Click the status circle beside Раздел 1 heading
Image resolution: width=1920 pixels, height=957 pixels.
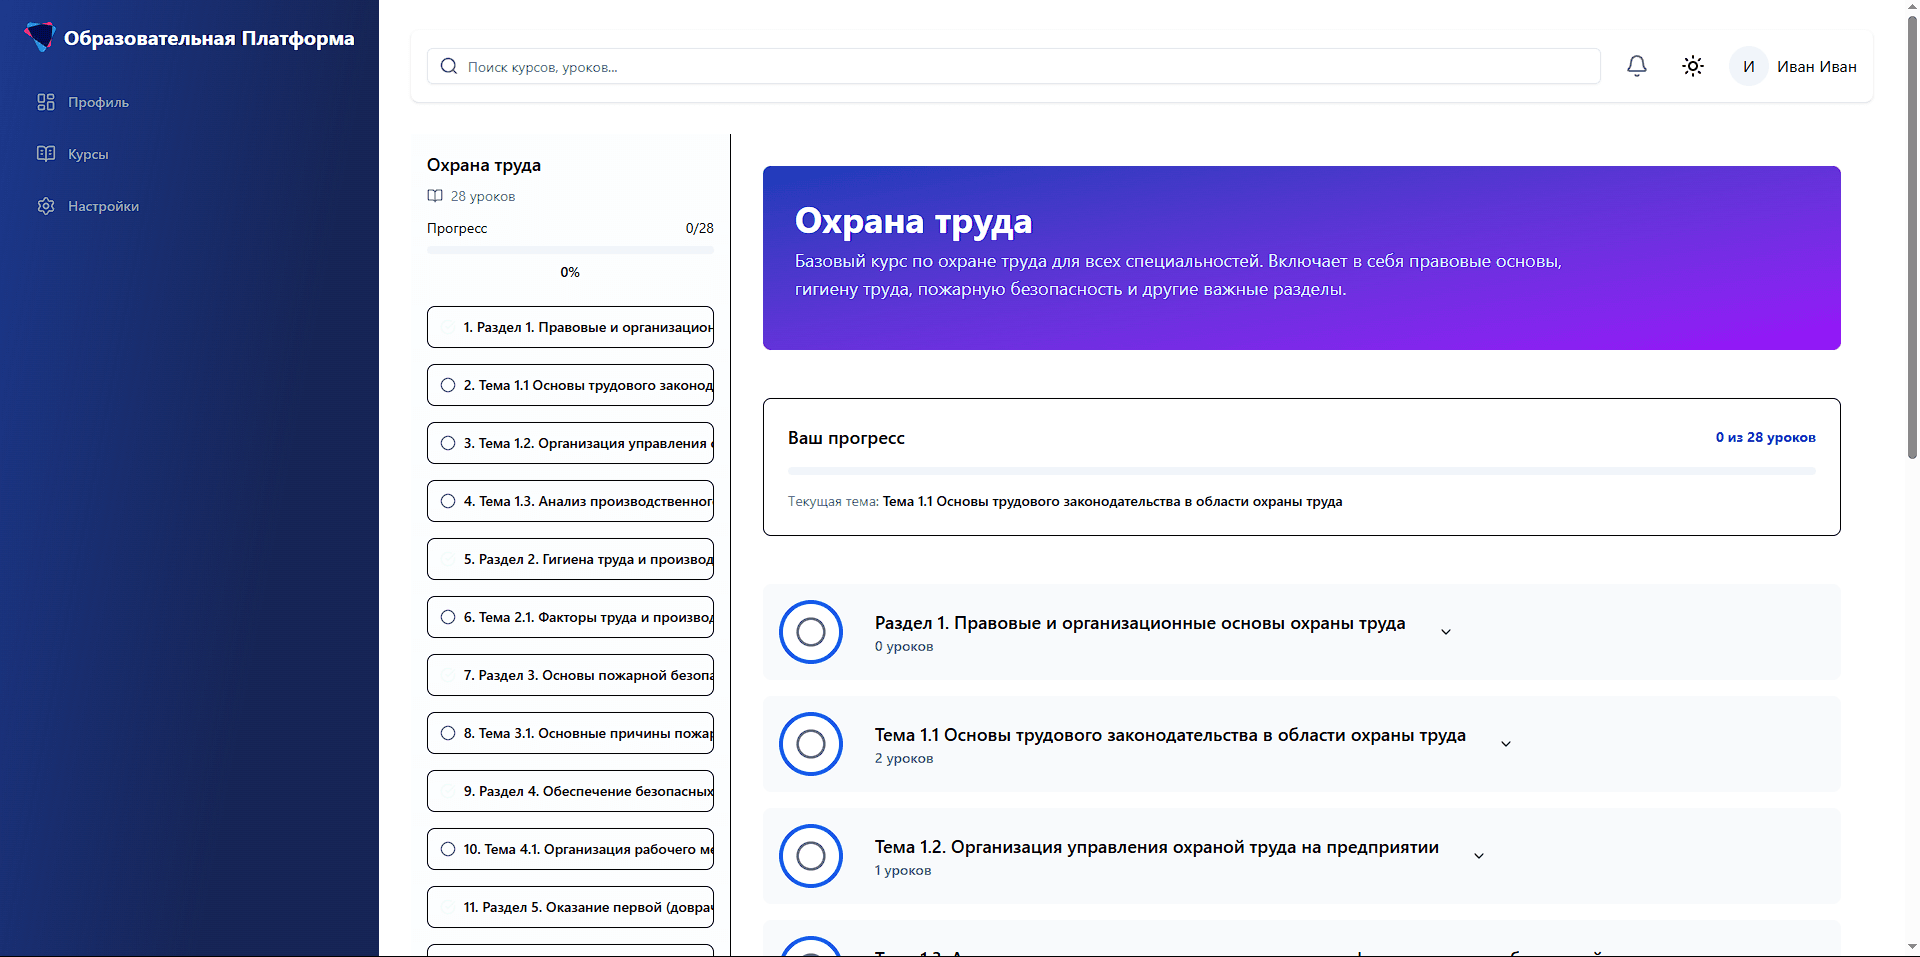[x=811, y=632]
